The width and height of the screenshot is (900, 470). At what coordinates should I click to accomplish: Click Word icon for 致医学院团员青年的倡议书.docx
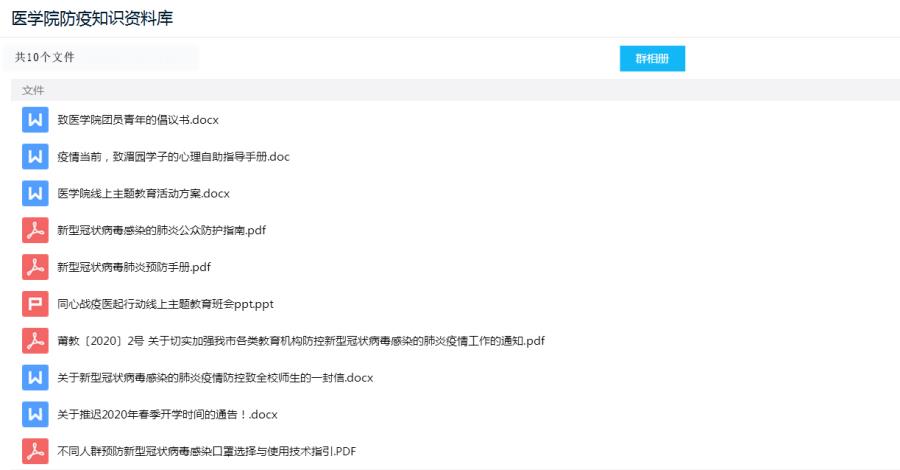click(35, 120)
